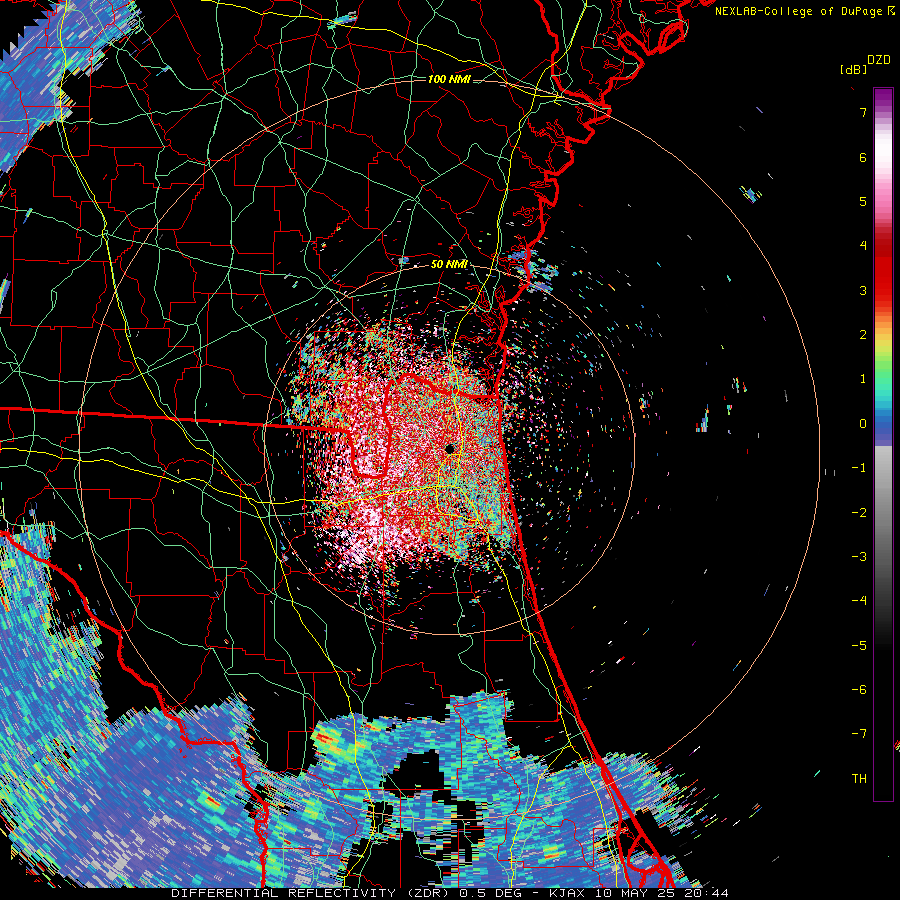The image size is (900, 900).
Task: Click the -3 value on the legend
Action: 859,557
